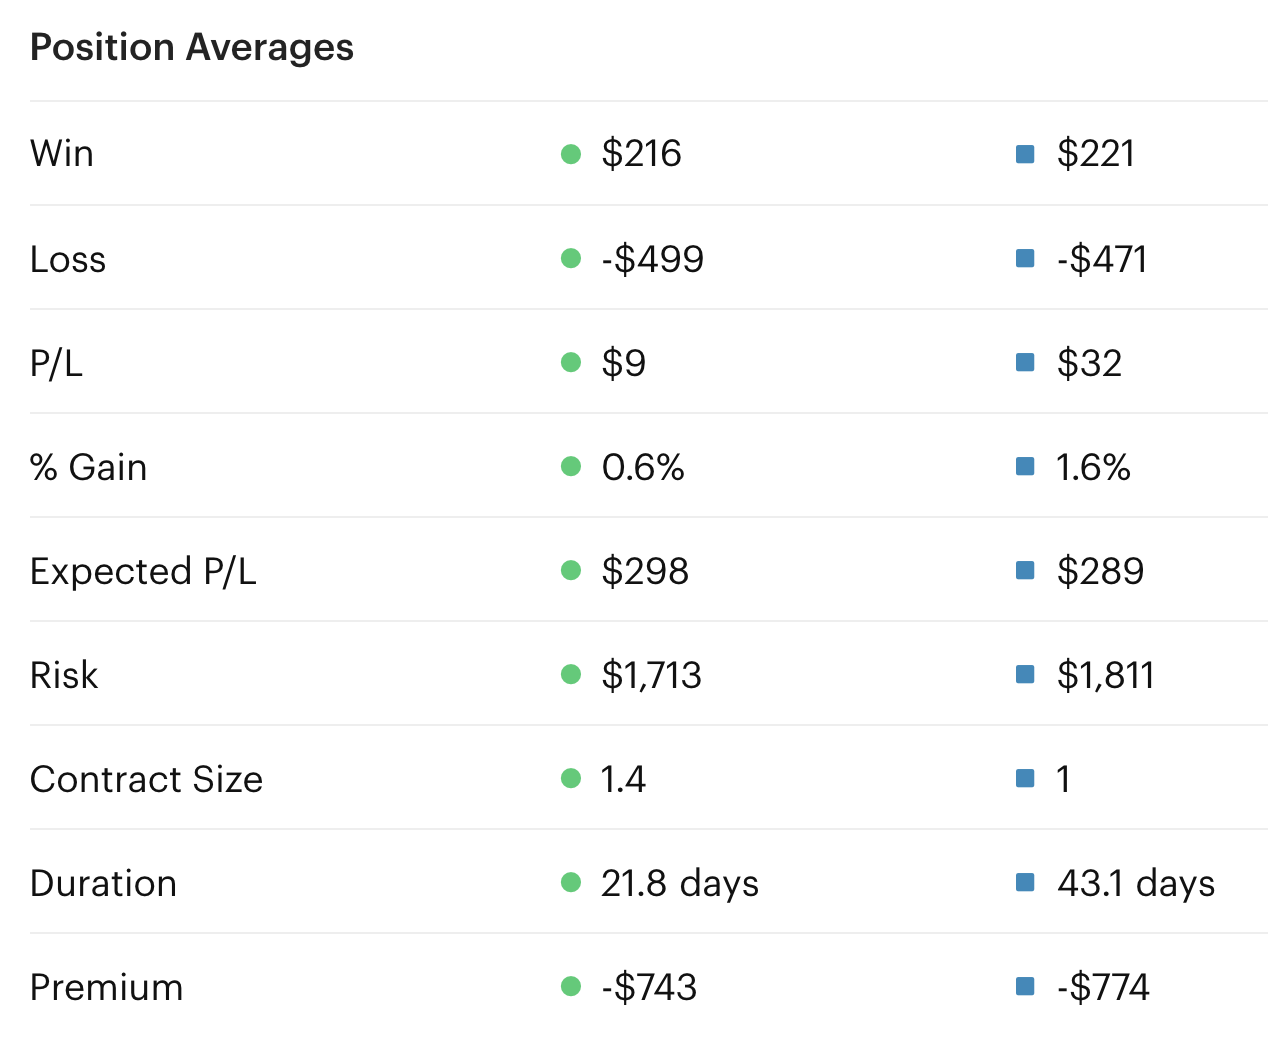Click green dot beside Win $216
This screenshot has height=1054, width=1268.
click(571, 154)
